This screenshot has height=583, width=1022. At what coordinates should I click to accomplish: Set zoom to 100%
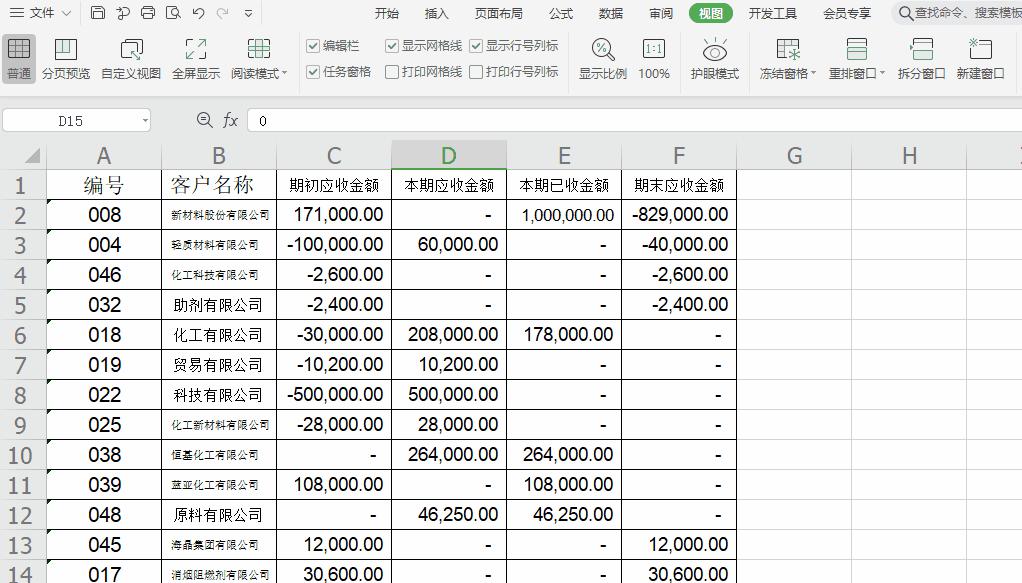653,60
